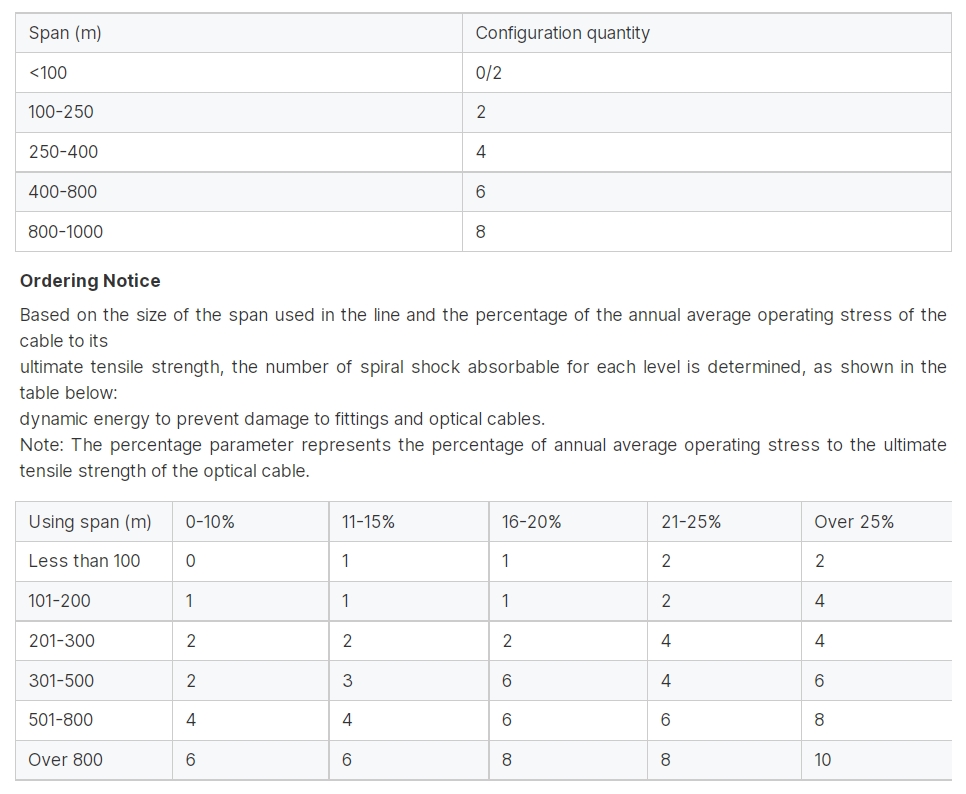Click the '100-250' span row
This screenshot has height=794, width=966.
click(x=483, y=112)
